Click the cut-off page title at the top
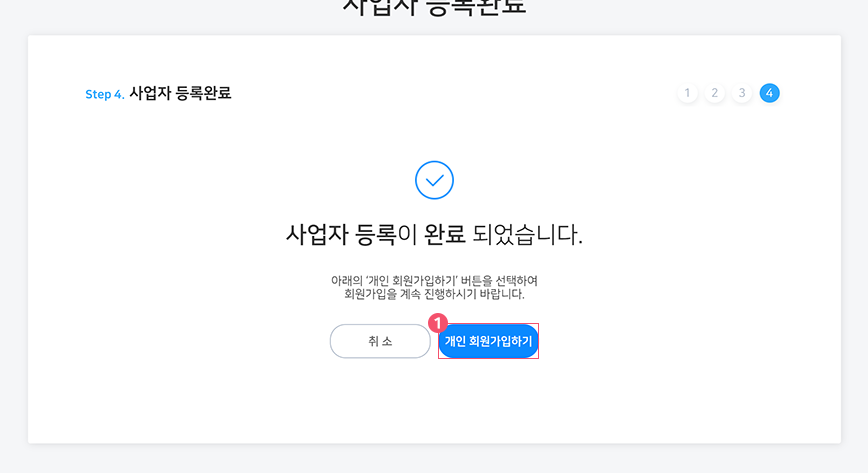 pyautogui.click(x=435, y=8)
